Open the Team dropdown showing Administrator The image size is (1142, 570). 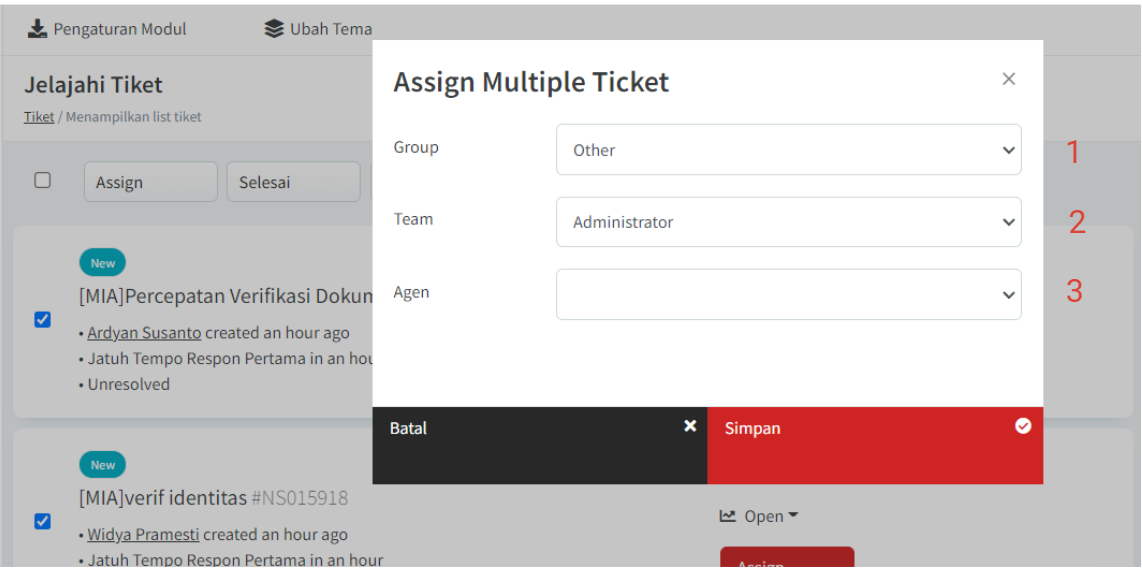(x=788, y=222)
